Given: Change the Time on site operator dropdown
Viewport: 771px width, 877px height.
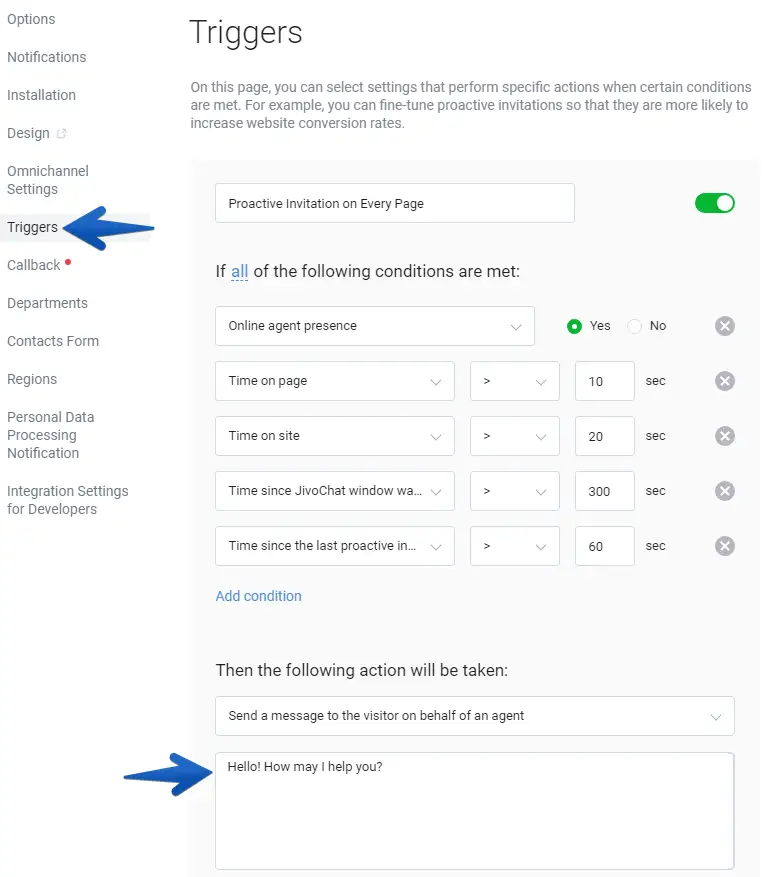Looking at the screenshot, I should (x=514, y=436).
